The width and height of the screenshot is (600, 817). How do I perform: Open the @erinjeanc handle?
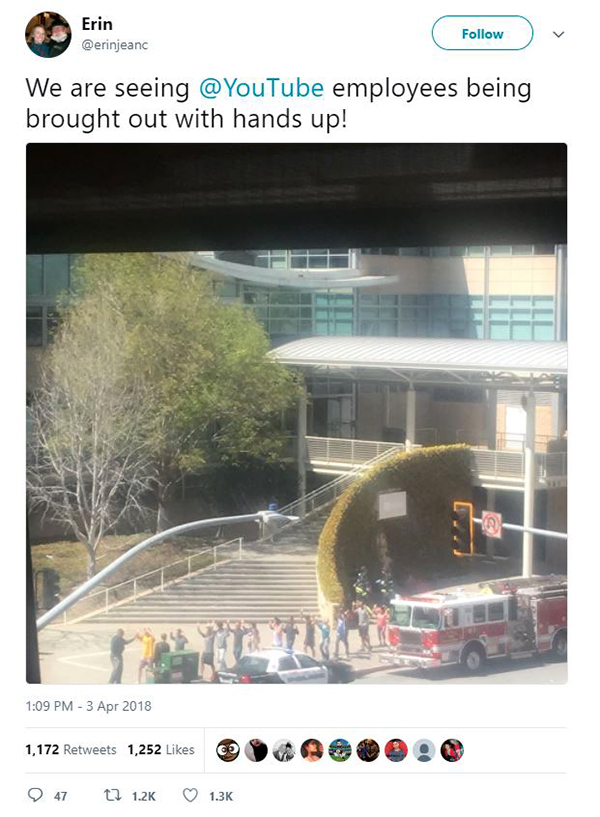[x=115, y=45]
